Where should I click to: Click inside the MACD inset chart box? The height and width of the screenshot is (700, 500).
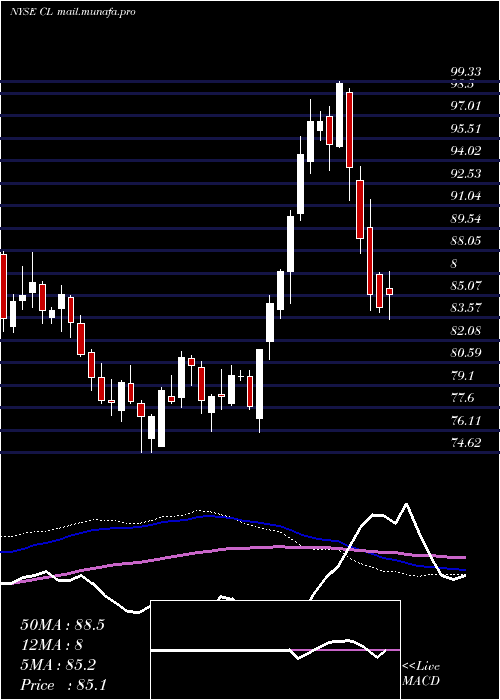(275, 650)
